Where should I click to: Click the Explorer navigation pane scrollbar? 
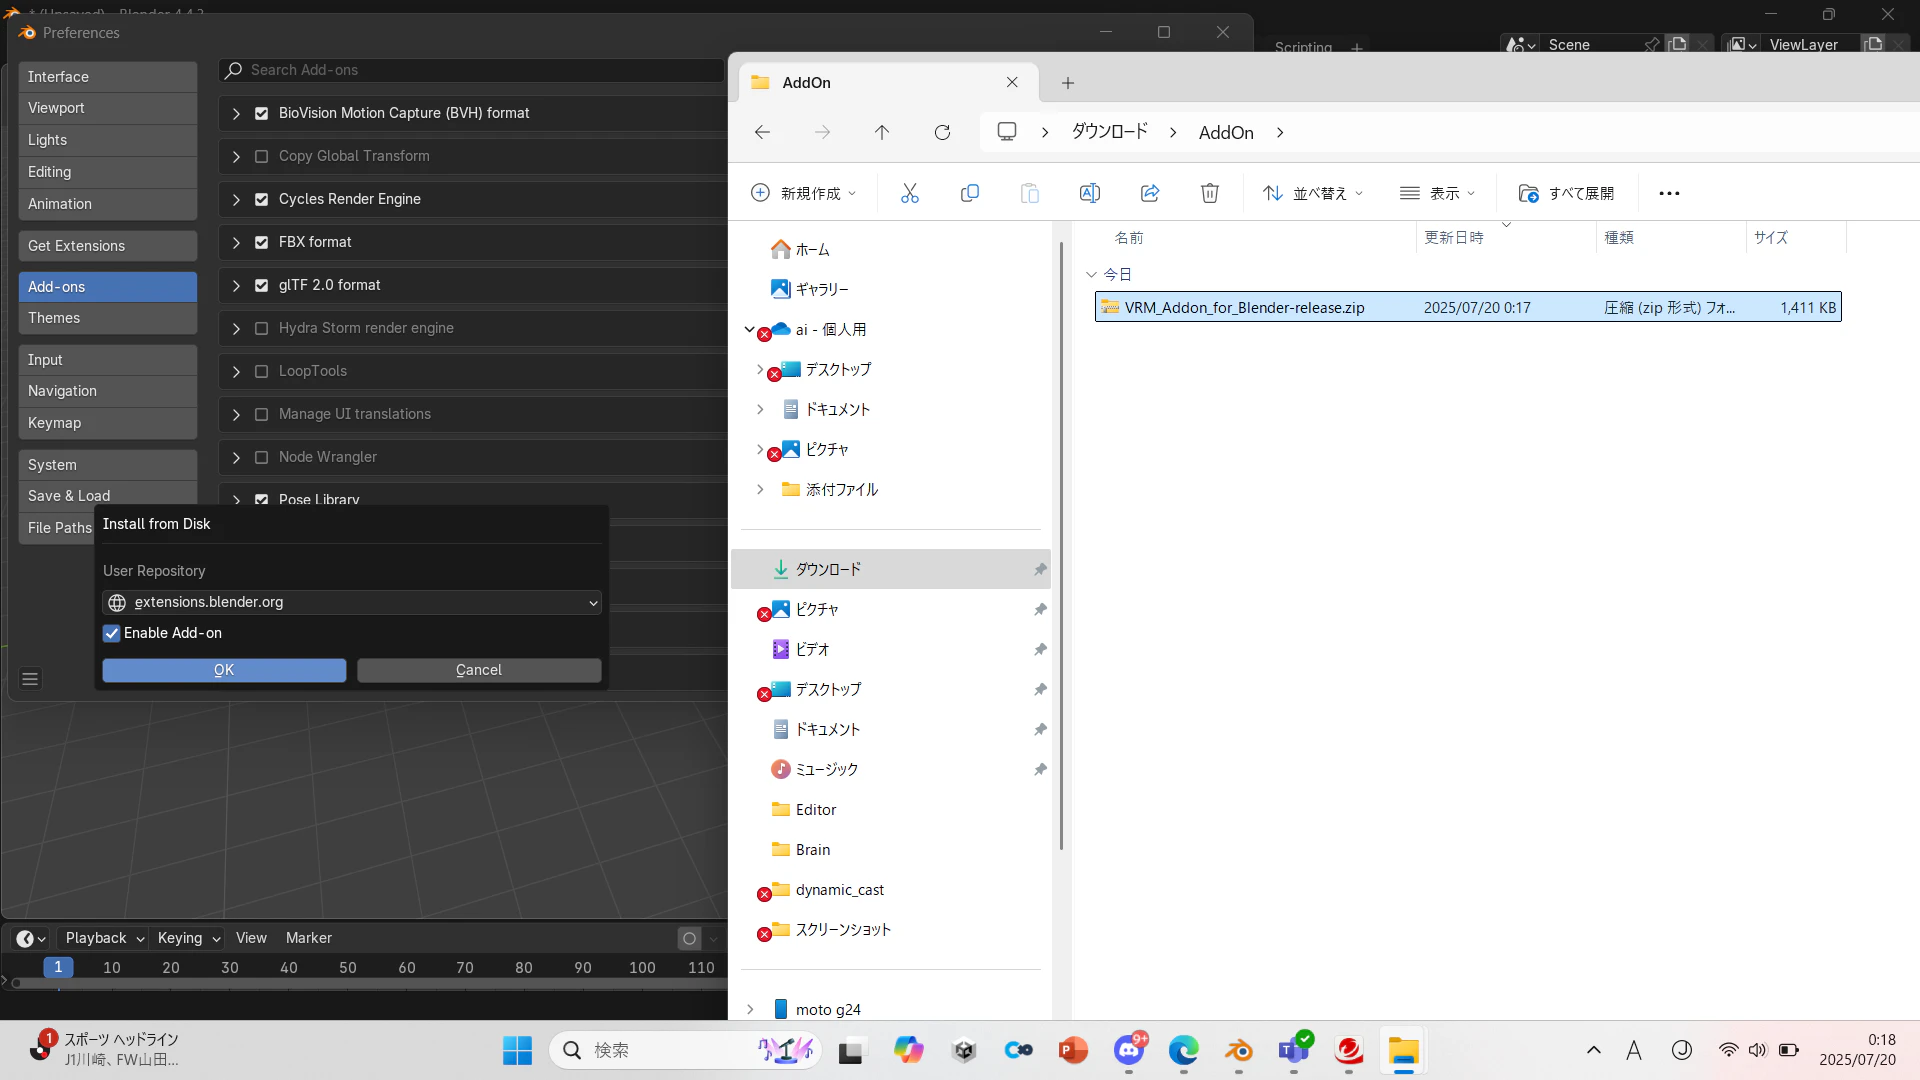point(1061,545)
